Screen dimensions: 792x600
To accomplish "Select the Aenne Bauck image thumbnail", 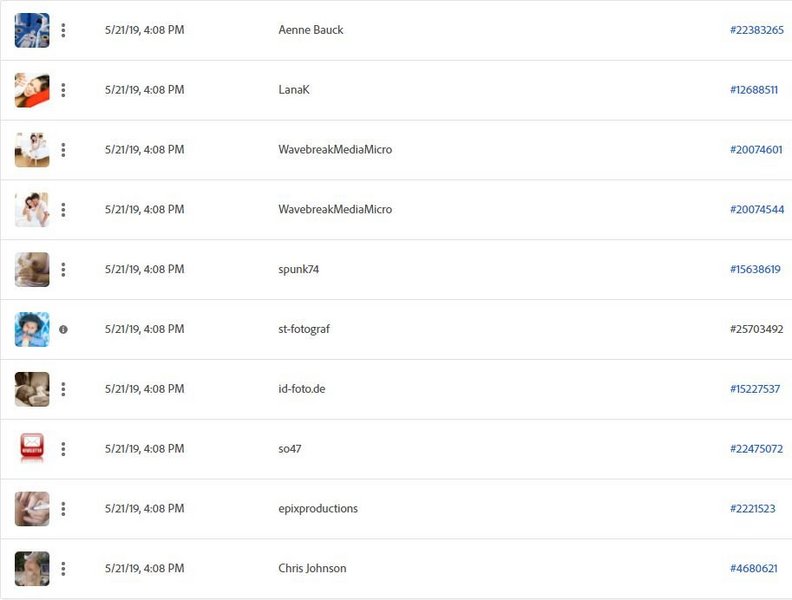I will [x=32, y=30].
